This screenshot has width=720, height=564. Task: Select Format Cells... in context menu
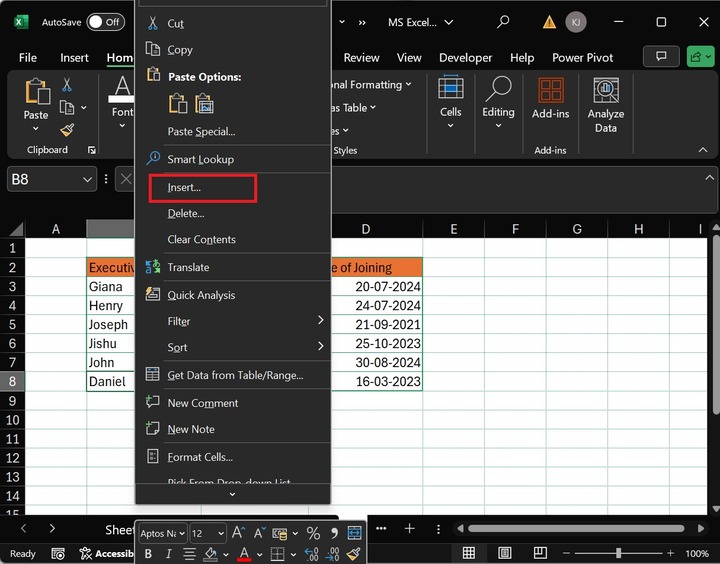(200, 457)
